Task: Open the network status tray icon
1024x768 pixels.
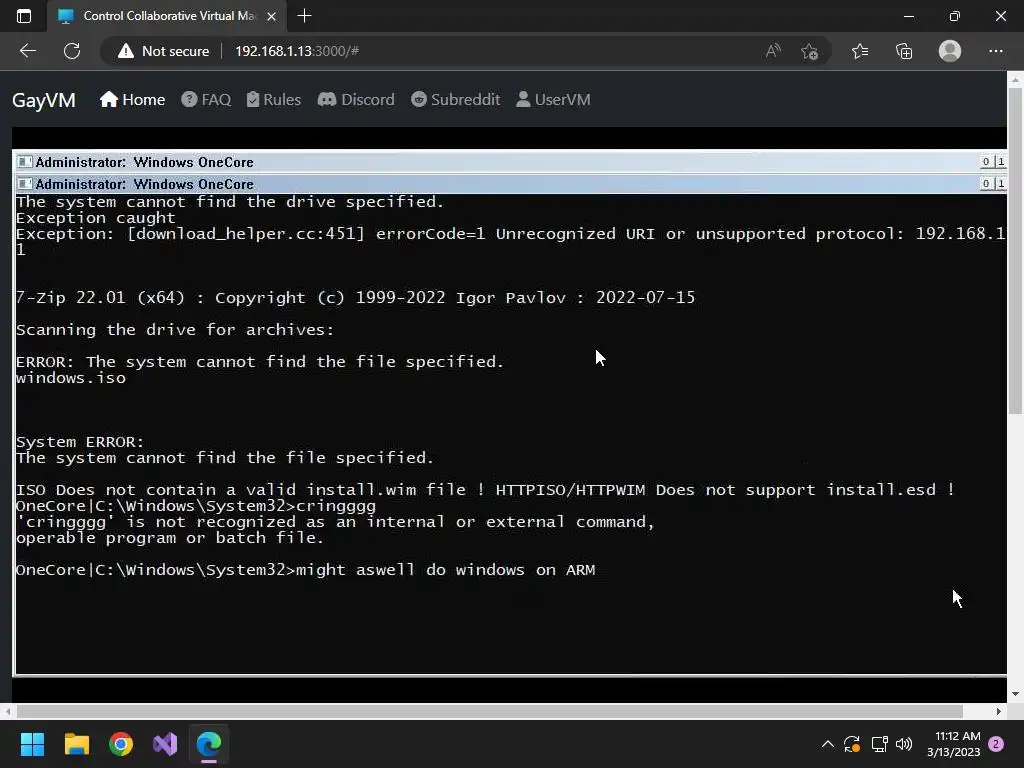Action: (879, 744)
